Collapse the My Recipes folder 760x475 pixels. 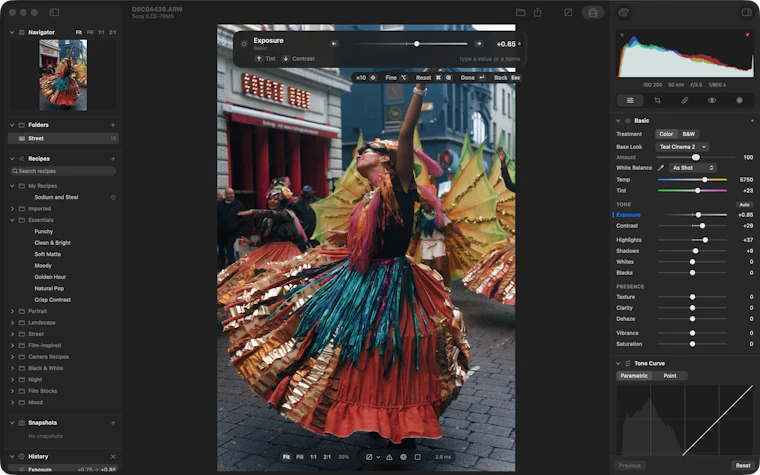tap(12, 186)
